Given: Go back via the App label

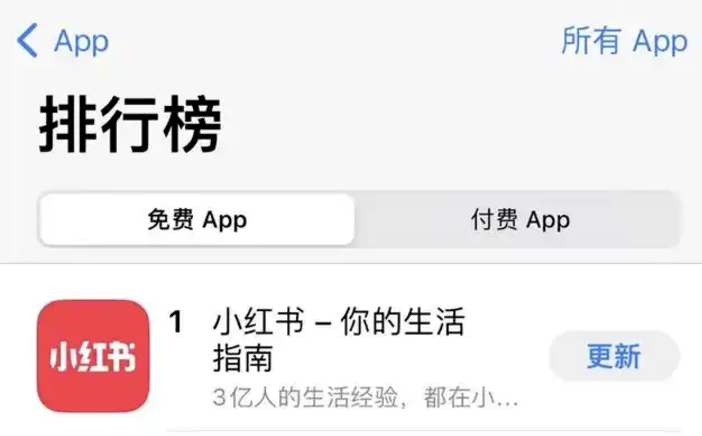Looking at the screenshot, I should click(81, 42).
